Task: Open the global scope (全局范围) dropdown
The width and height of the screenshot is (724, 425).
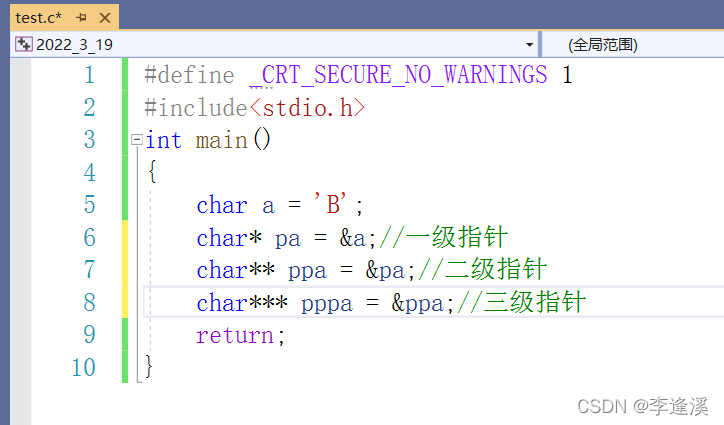Action: (634, 45)
